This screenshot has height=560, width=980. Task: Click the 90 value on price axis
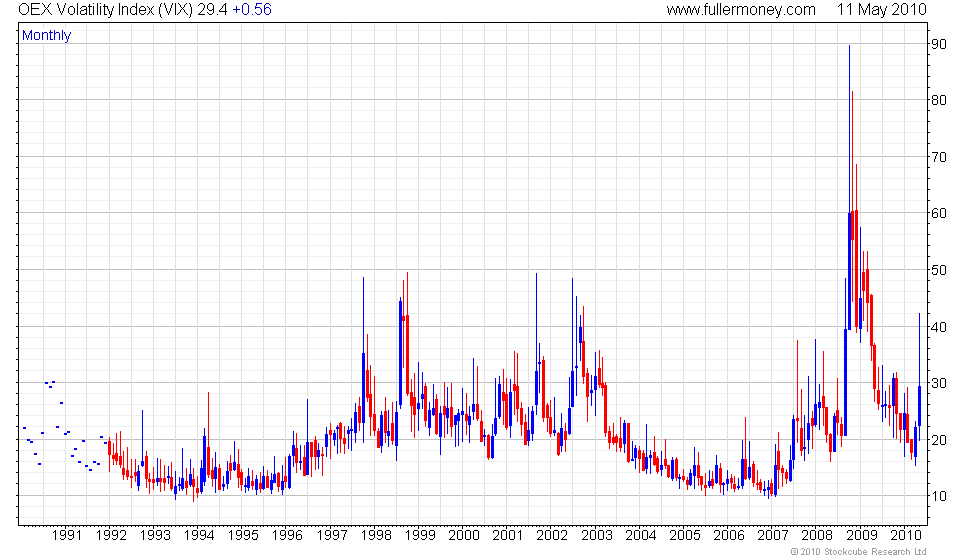(x=939, y=44)
